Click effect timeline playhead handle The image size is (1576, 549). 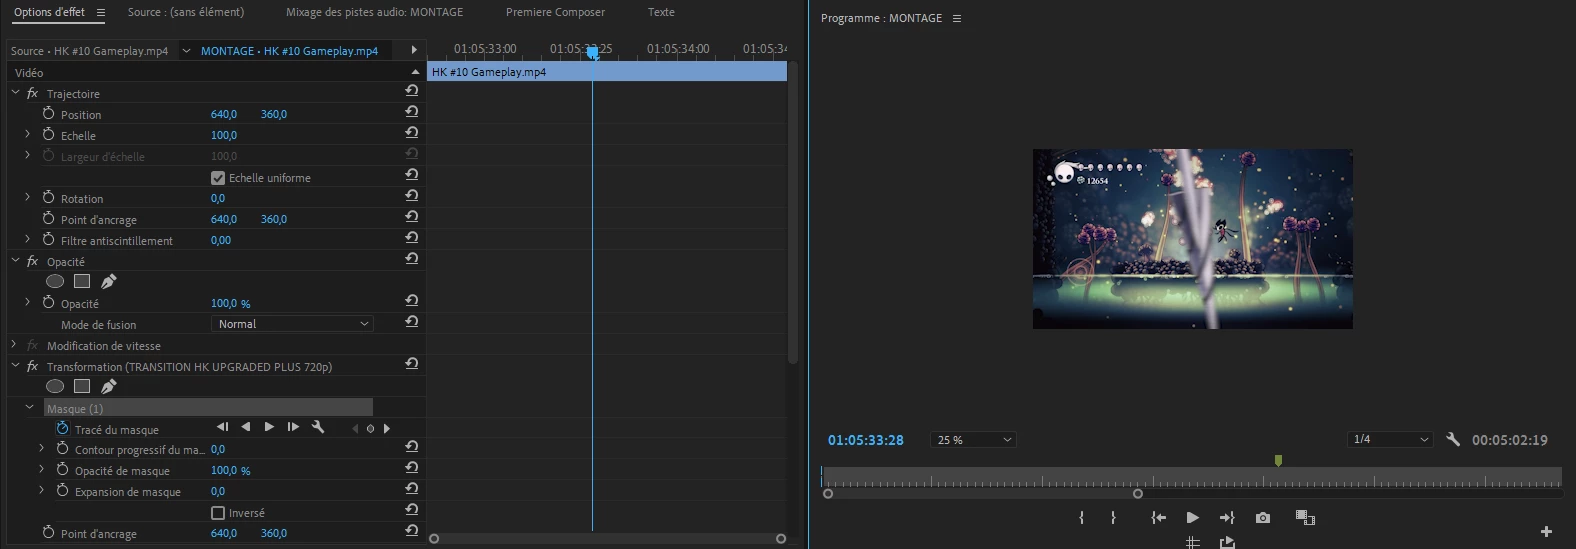(x=592, y=52)
